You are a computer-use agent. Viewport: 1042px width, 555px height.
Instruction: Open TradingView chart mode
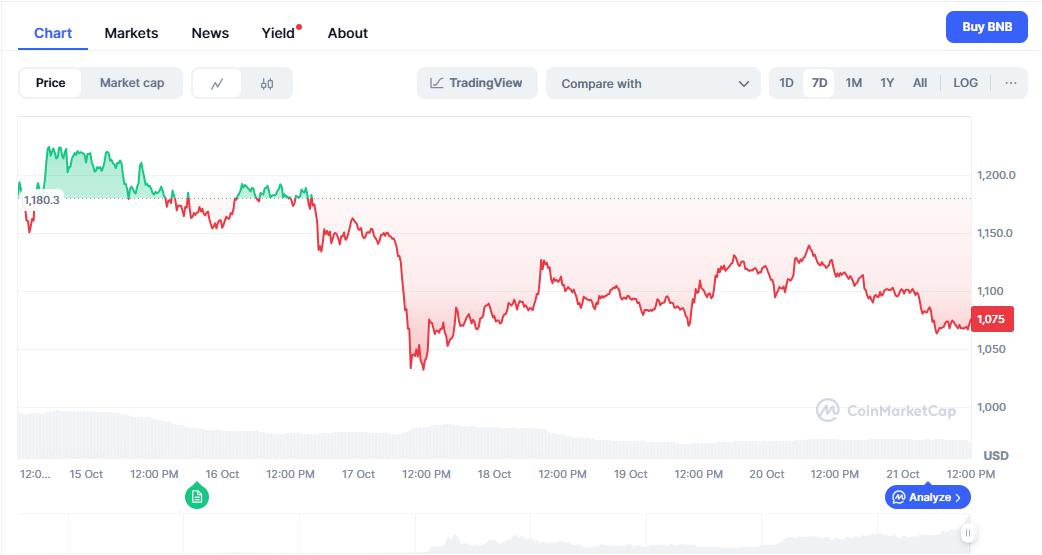(477, 83)
